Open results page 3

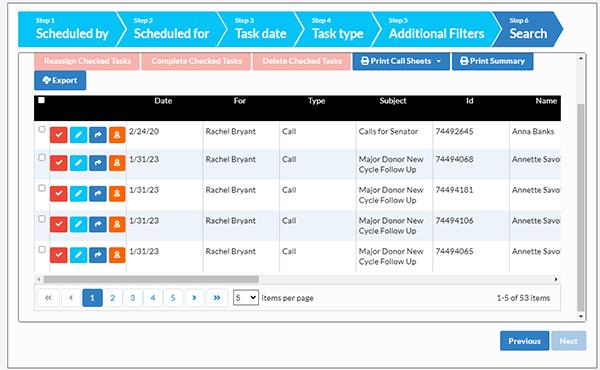(132, 298)
